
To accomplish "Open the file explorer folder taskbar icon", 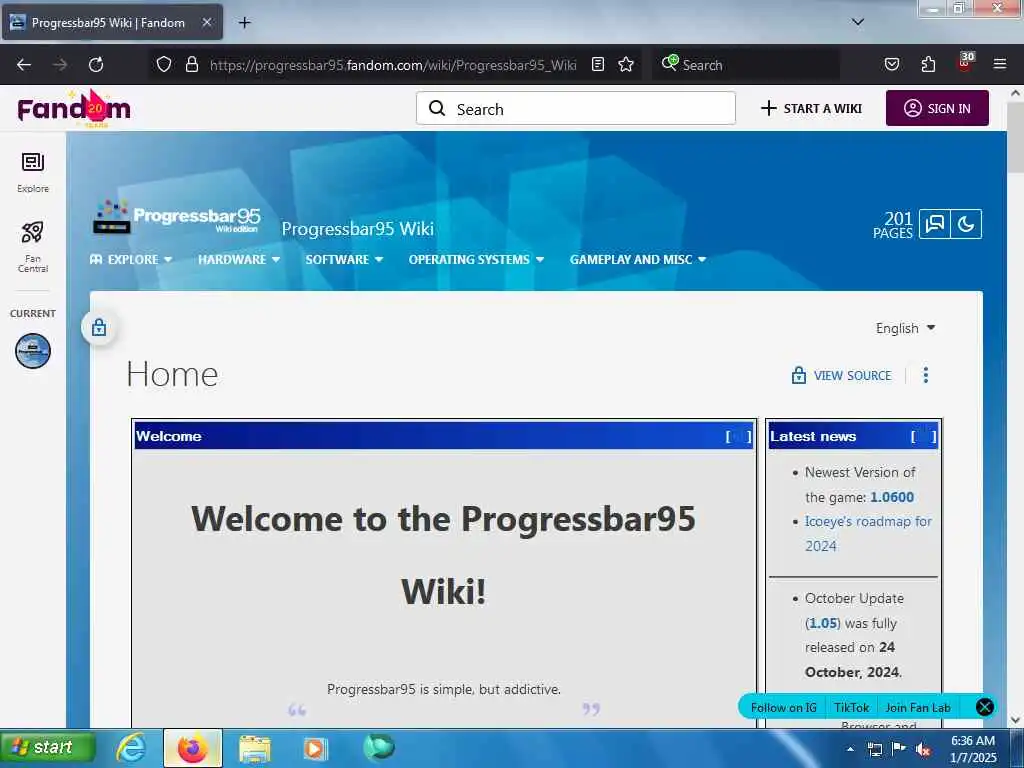I will (x=255, y=748).
